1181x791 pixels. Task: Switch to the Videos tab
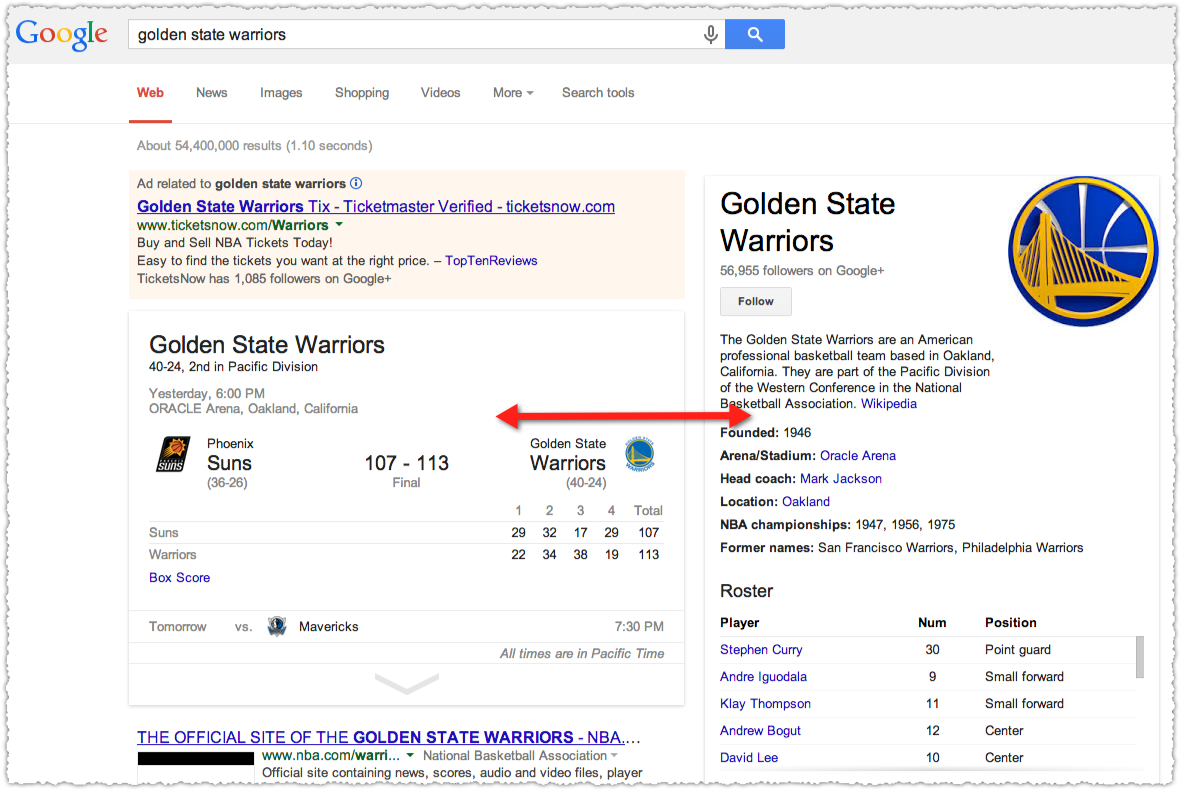click(x=441, y=93)
